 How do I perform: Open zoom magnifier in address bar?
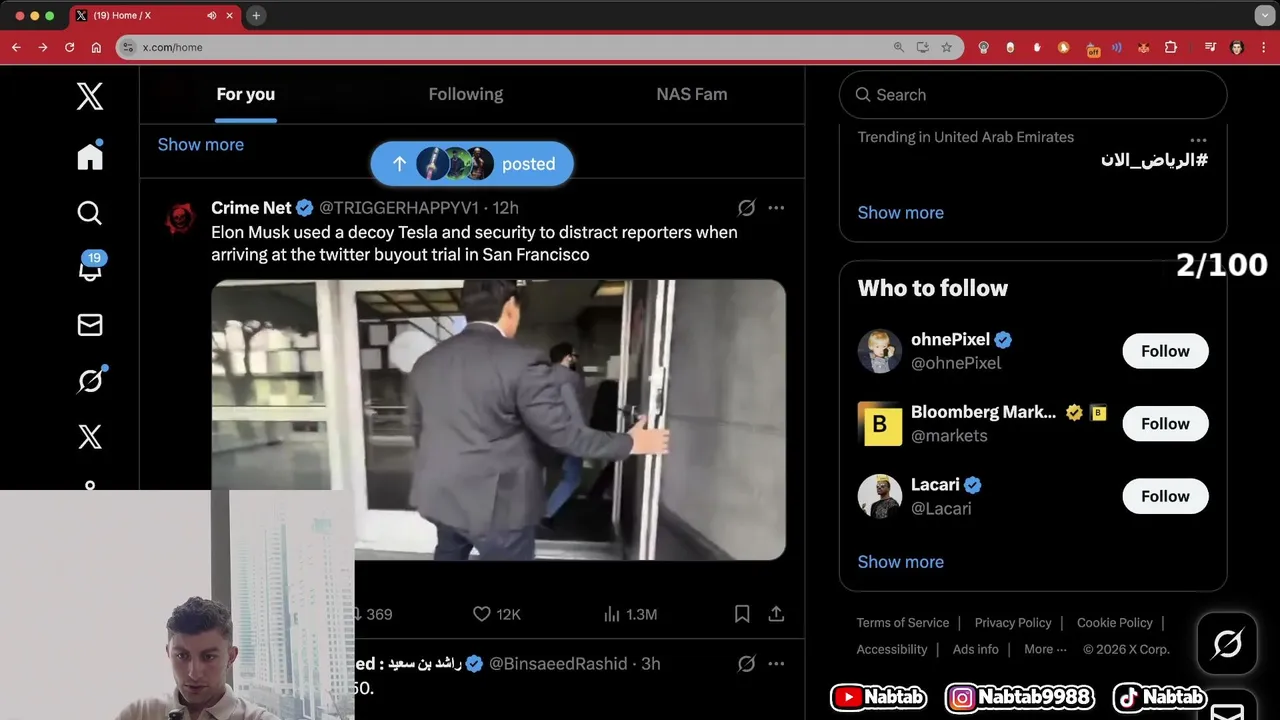tap(898, 47)
